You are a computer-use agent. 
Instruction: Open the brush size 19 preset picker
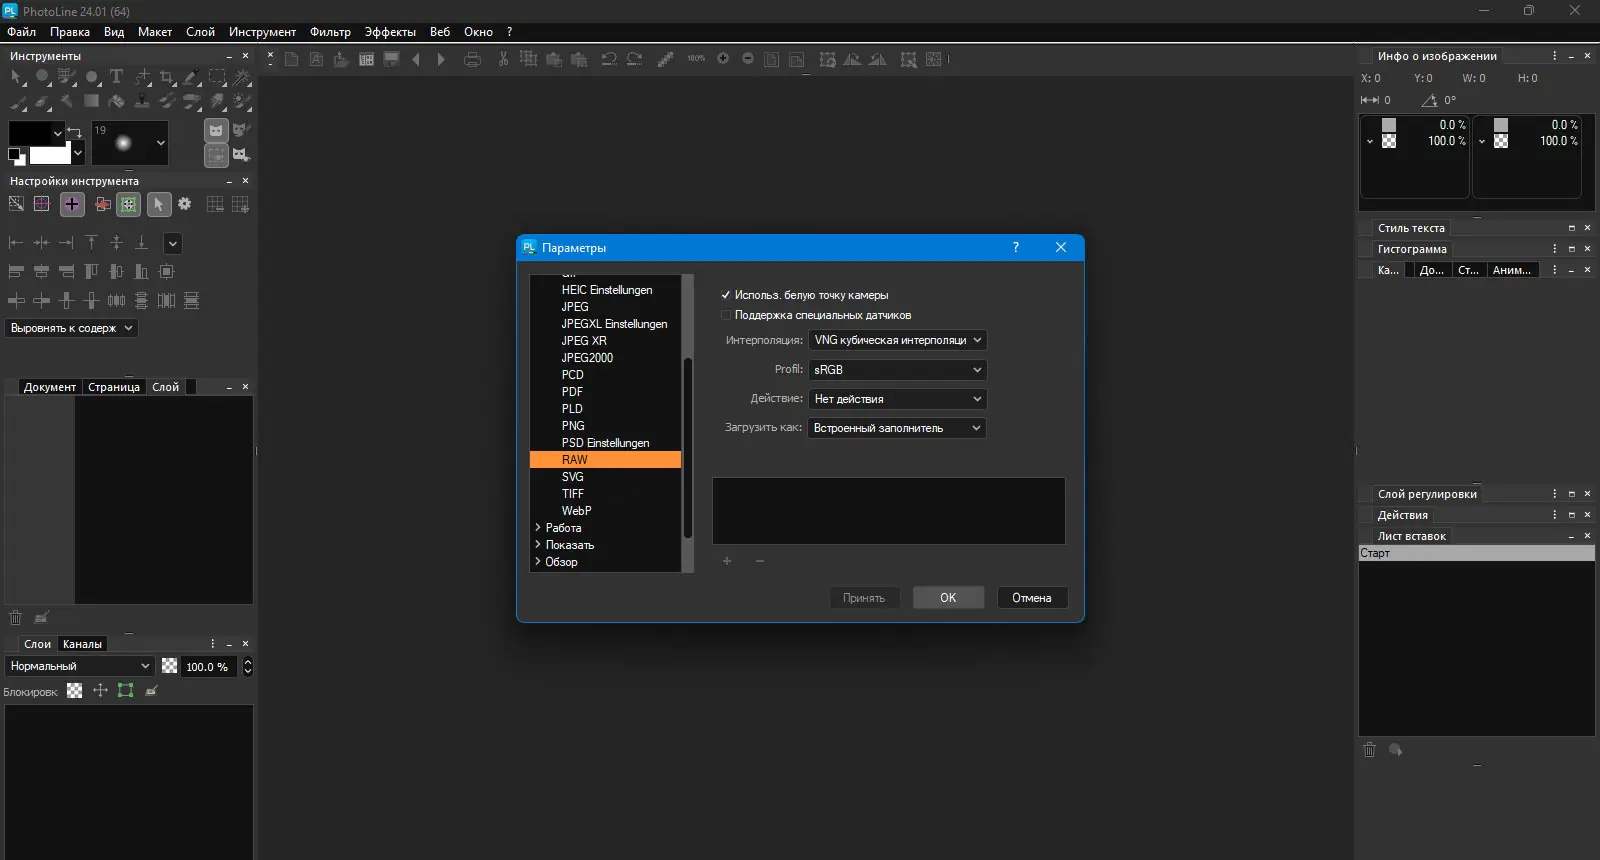point(130,143)
